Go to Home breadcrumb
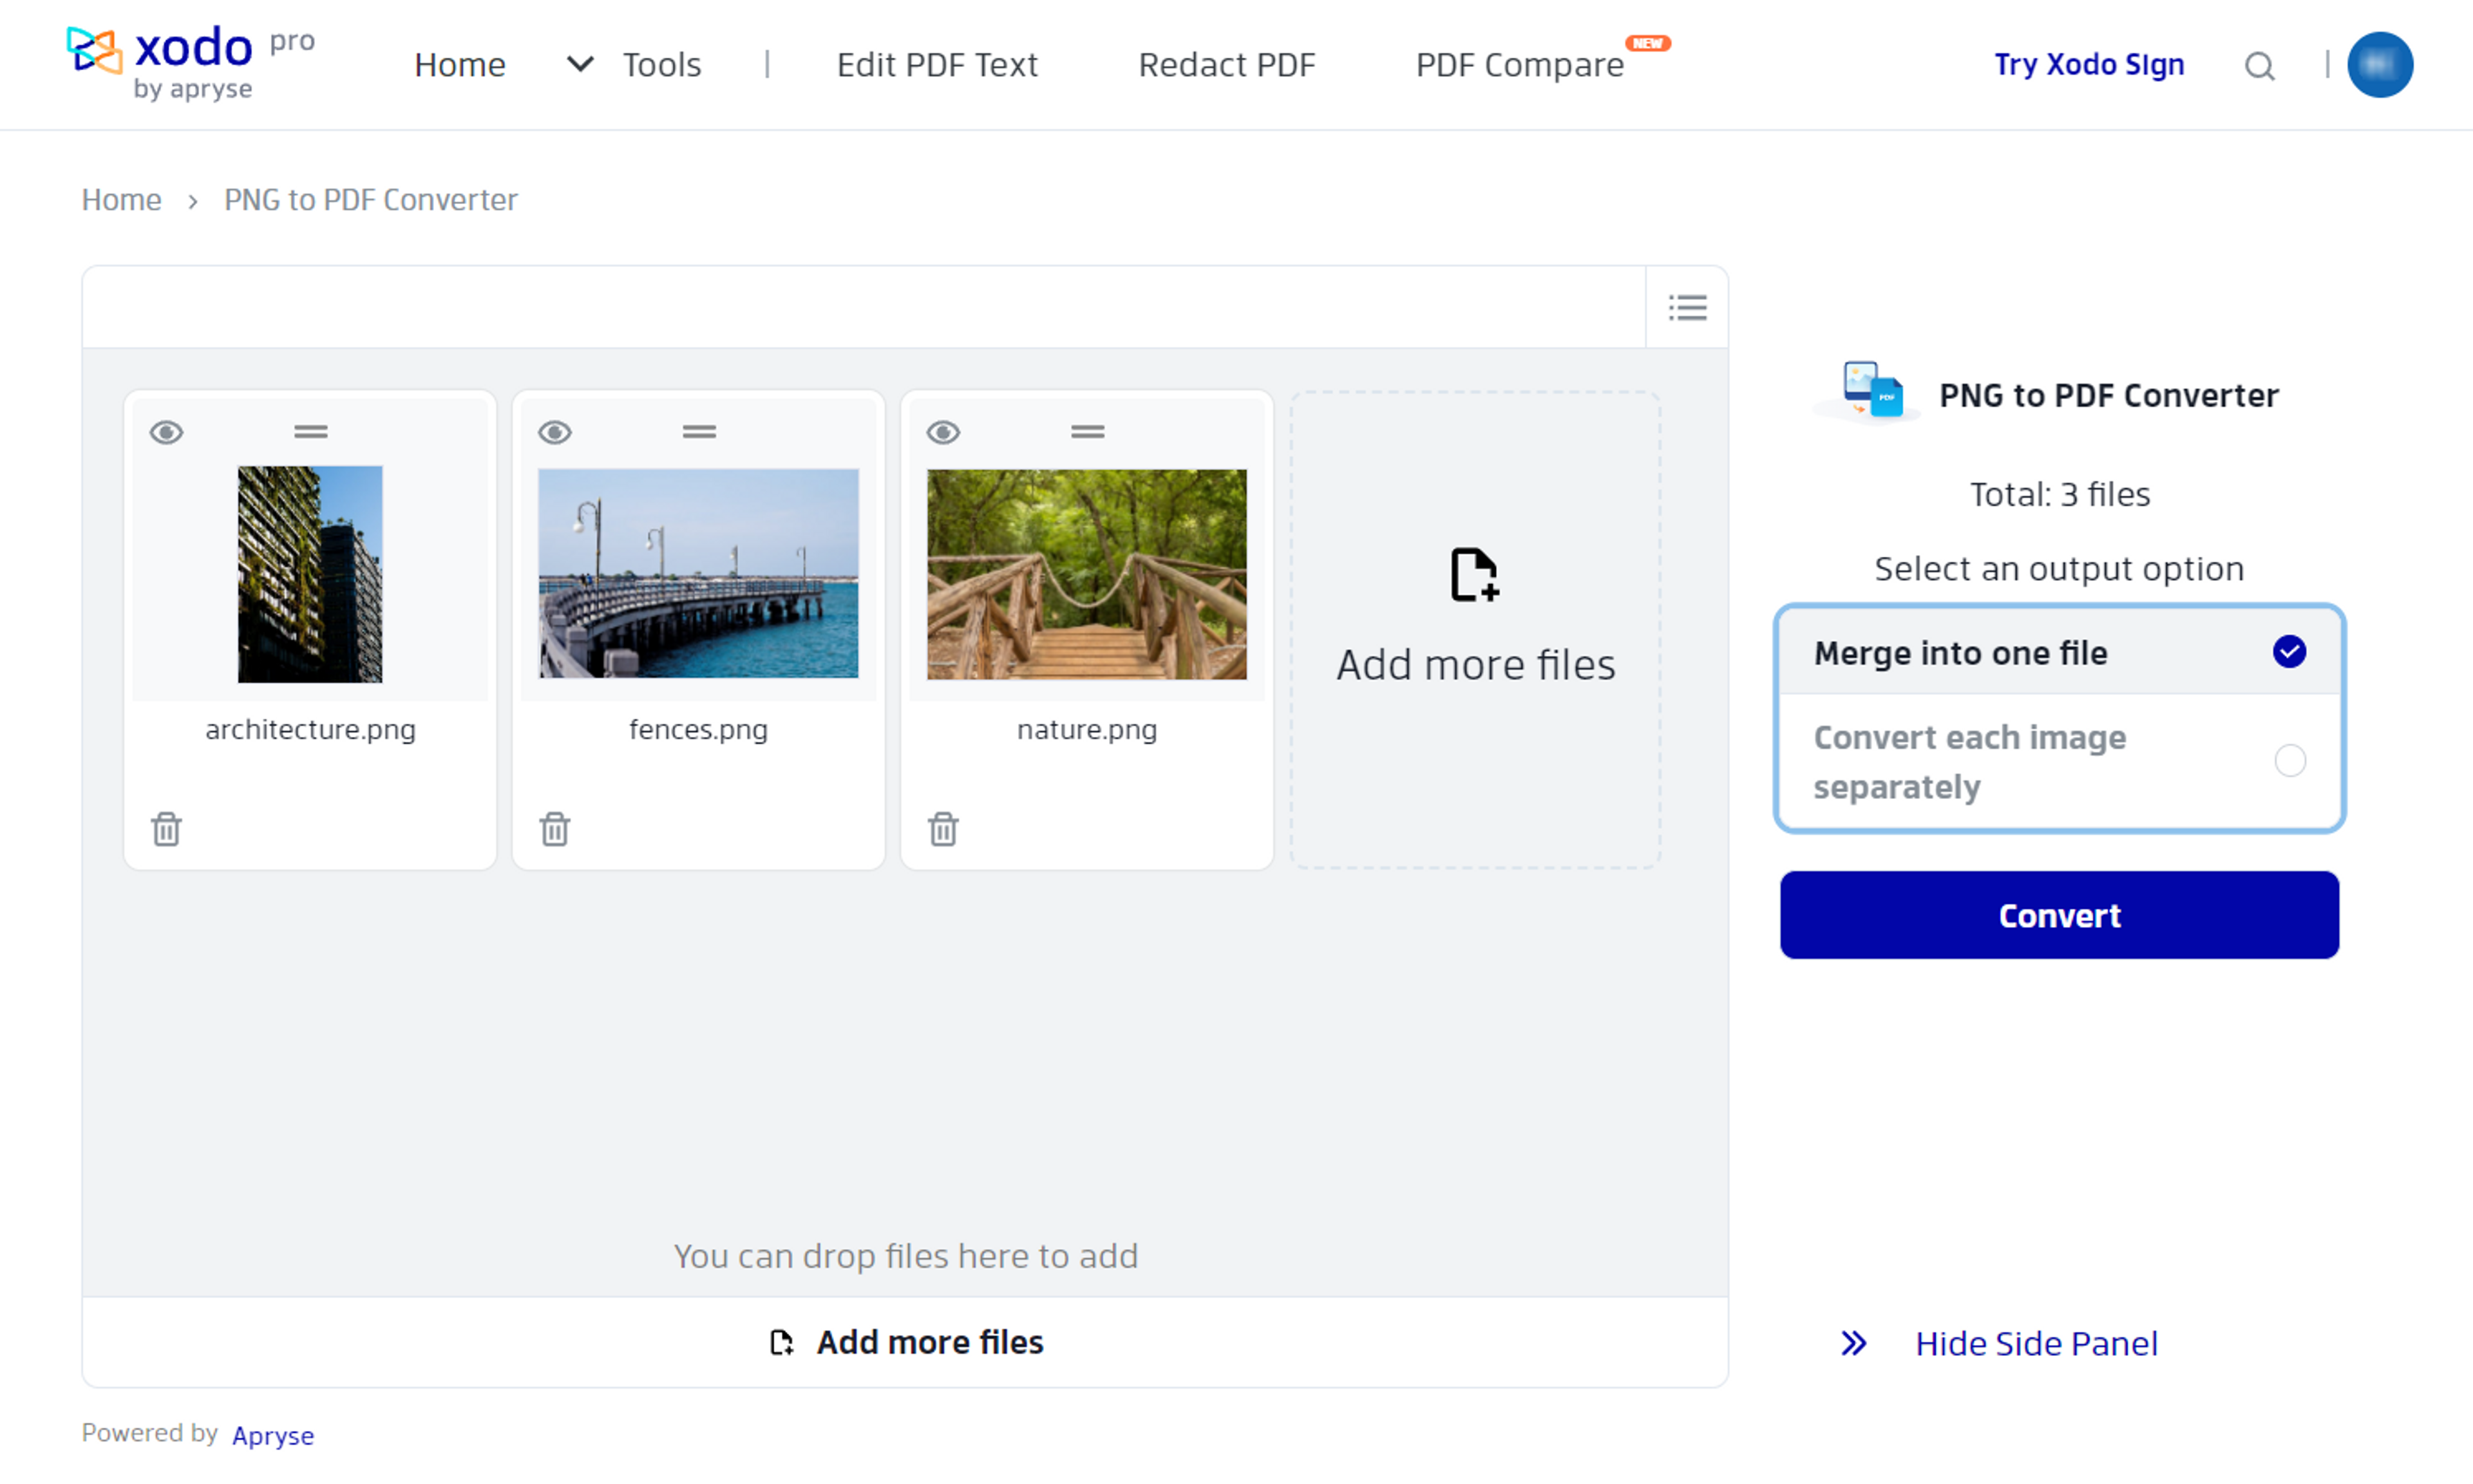 [x=121, y=200]
